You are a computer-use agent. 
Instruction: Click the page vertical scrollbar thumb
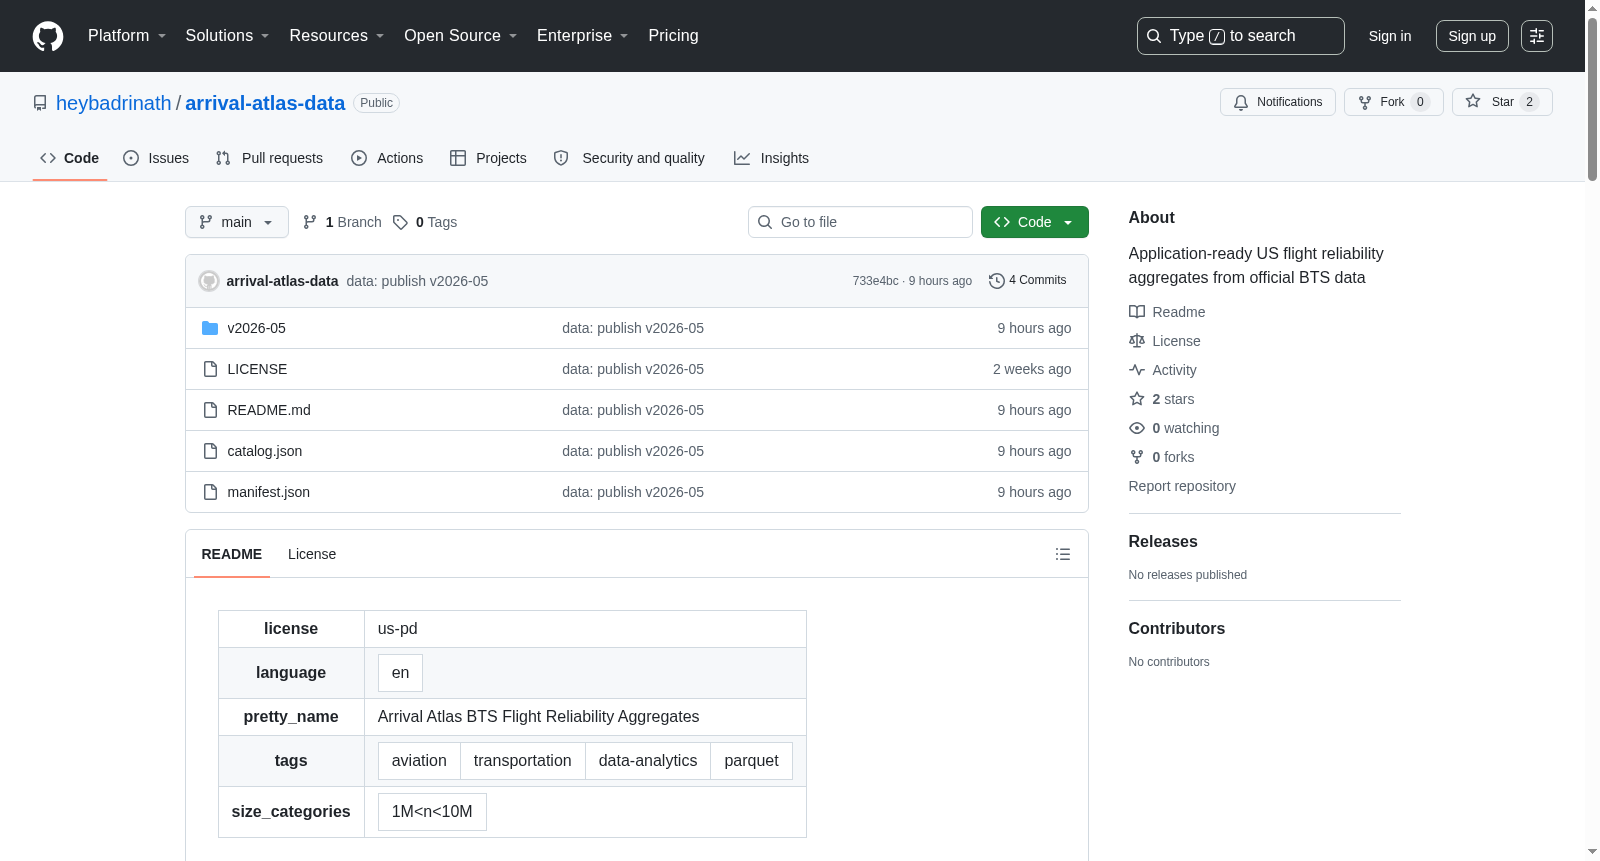click(x=1592, y=97)
